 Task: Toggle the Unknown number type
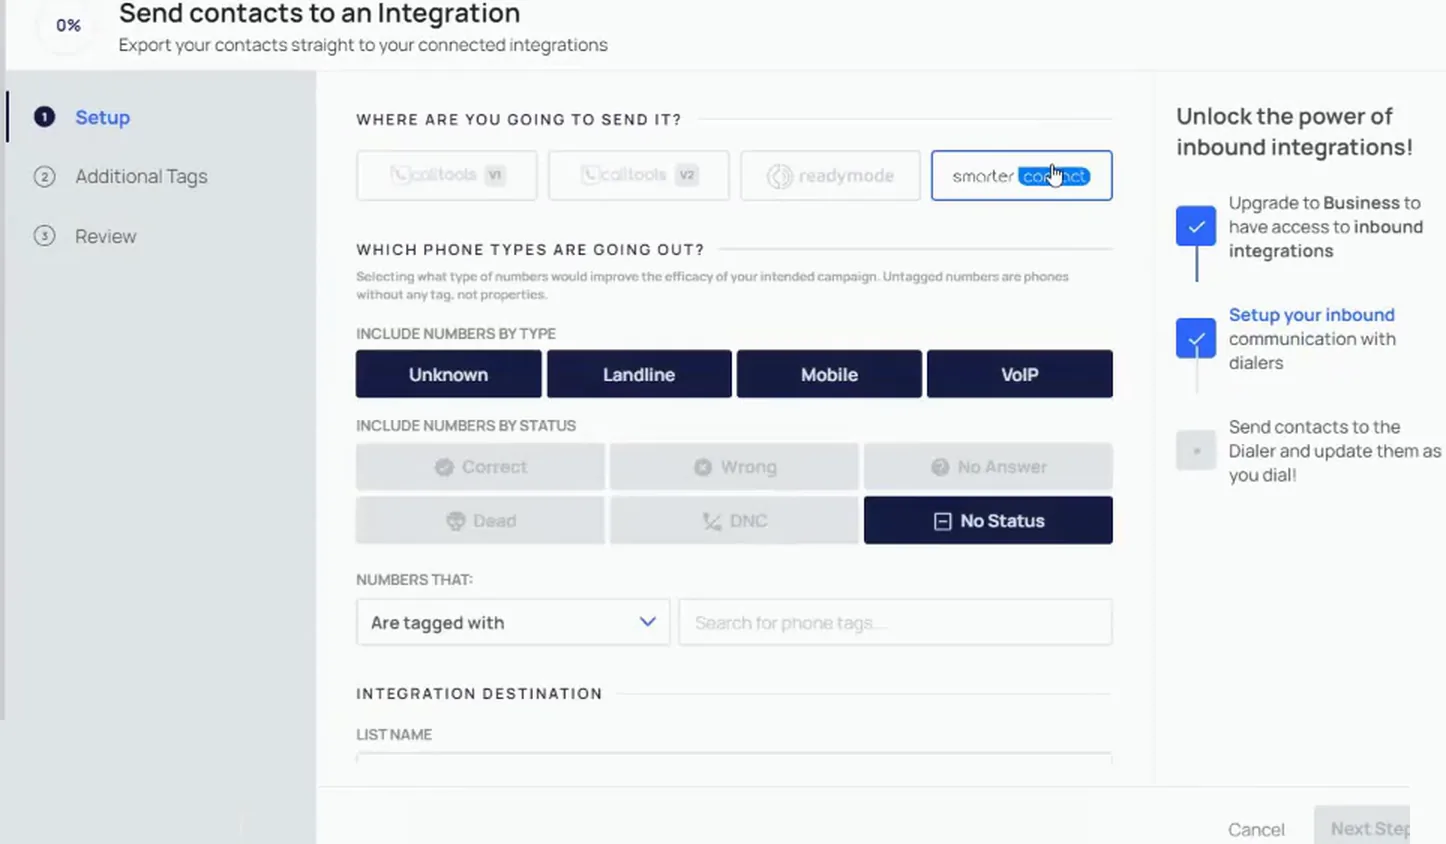click(x=448, y=374)
